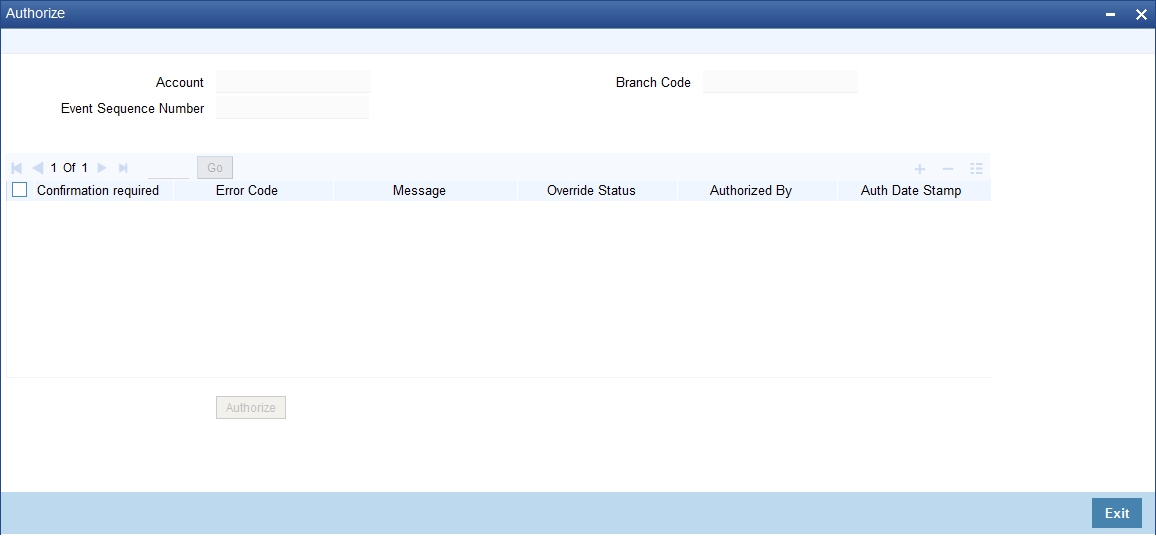Click the page number entry box
The image size is (1156, 541).
click(x=168, y=168)
